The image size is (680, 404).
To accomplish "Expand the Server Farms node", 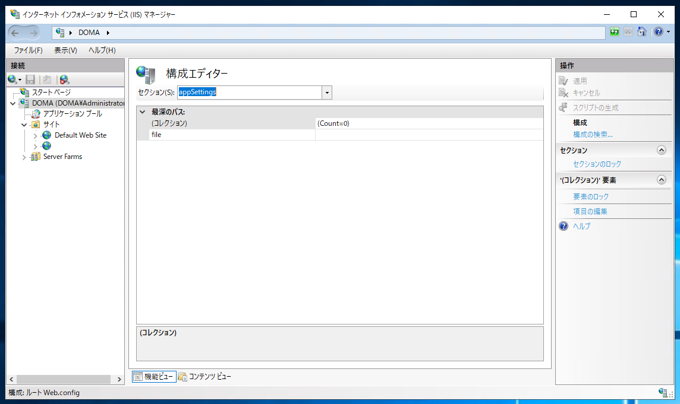I will (x=24, y=157).
